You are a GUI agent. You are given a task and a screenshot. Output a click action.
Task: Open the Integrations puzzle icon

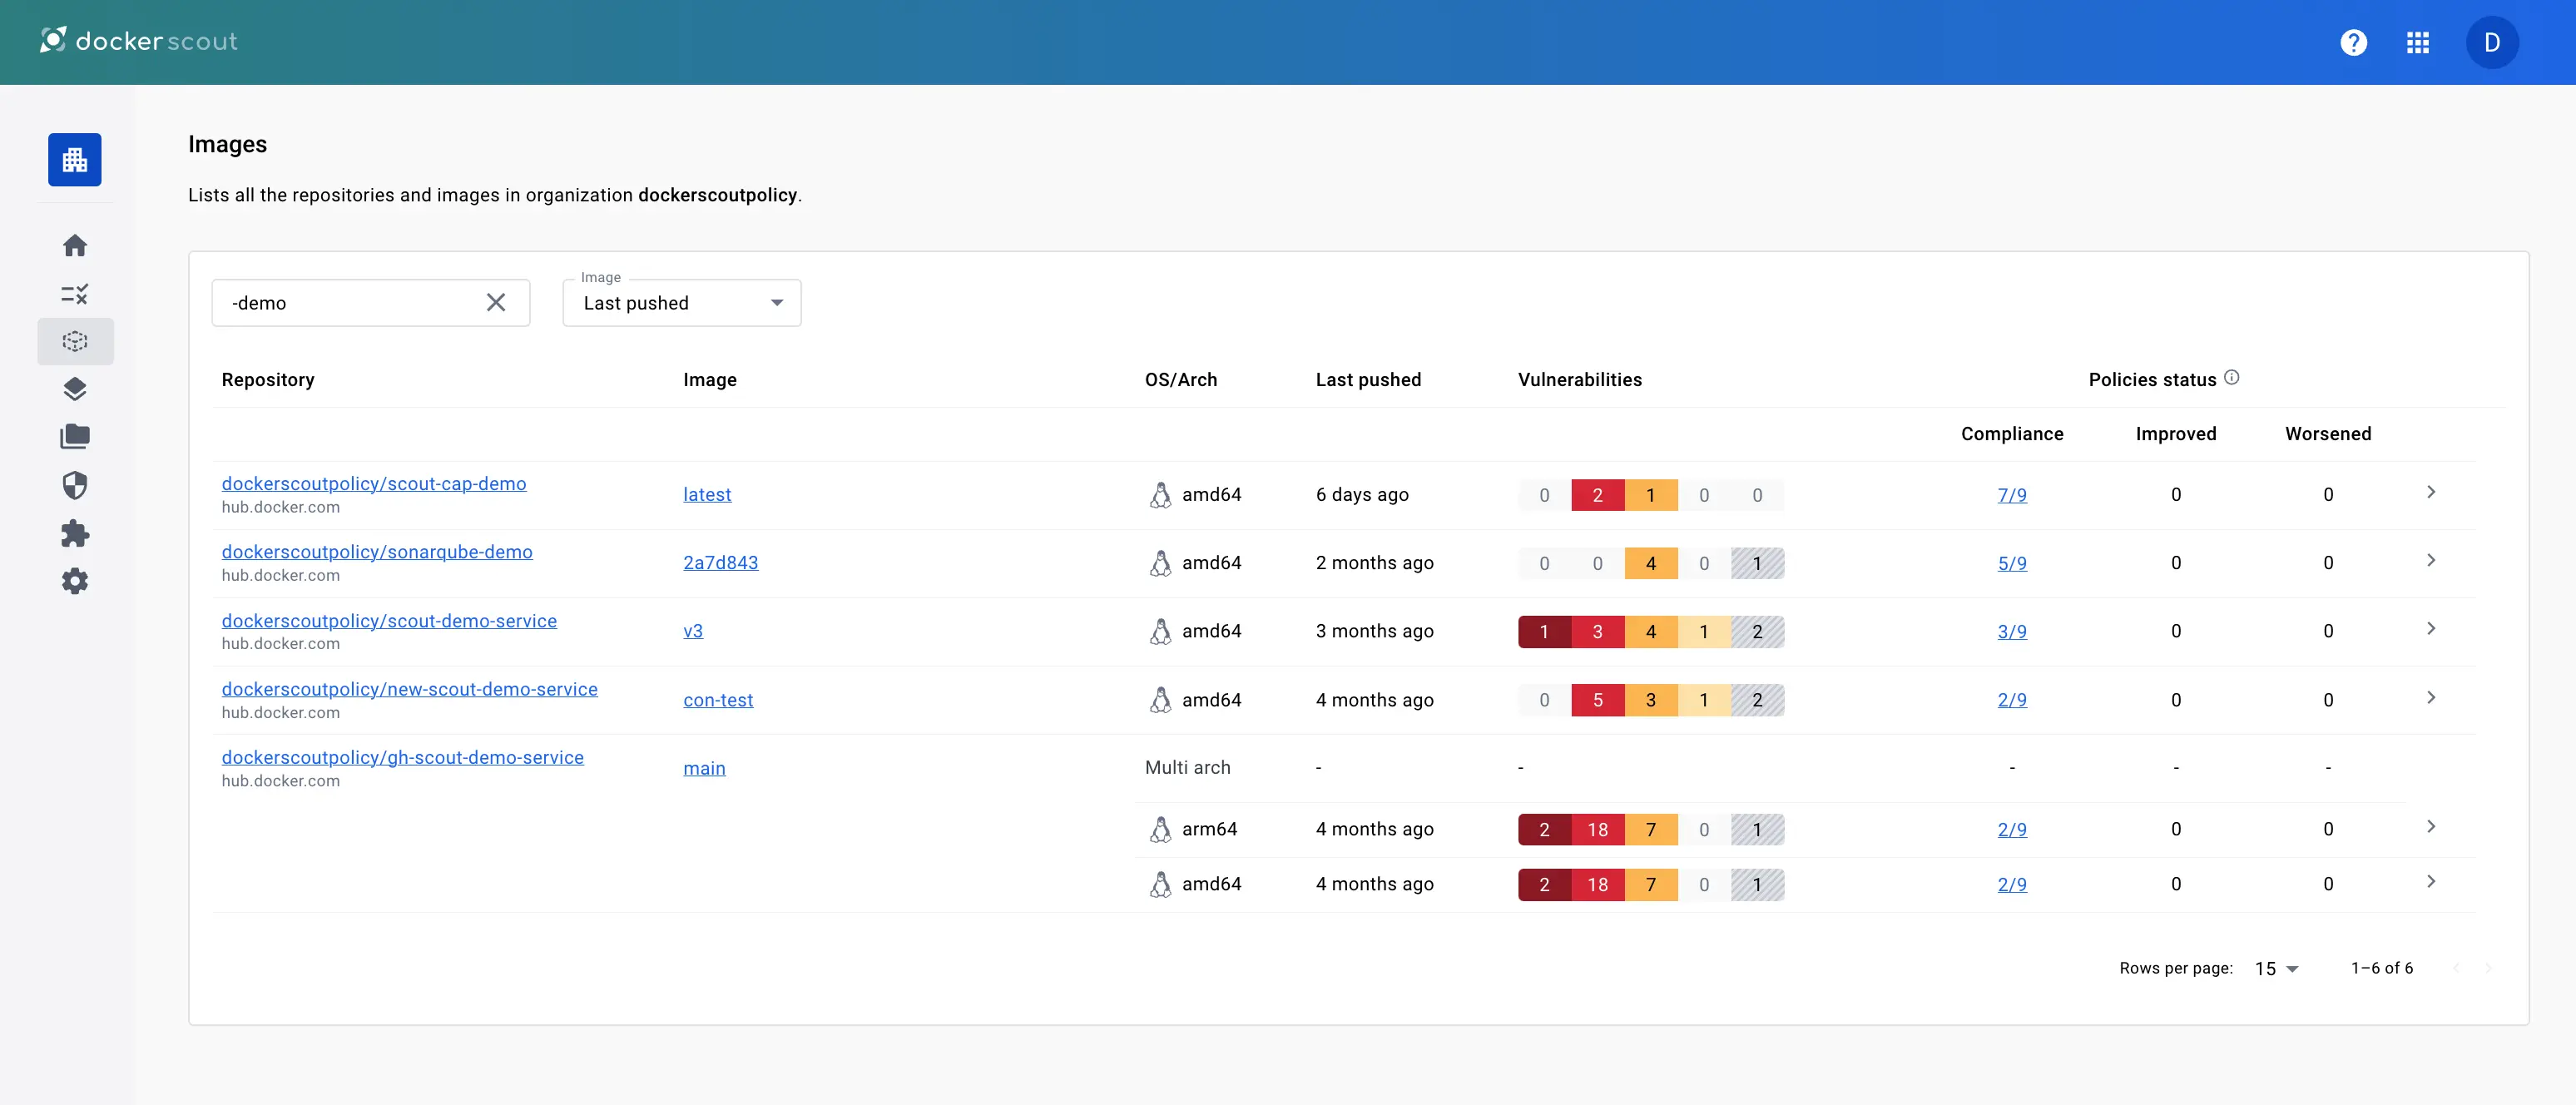pyautogui.click(x=75, y=533)
